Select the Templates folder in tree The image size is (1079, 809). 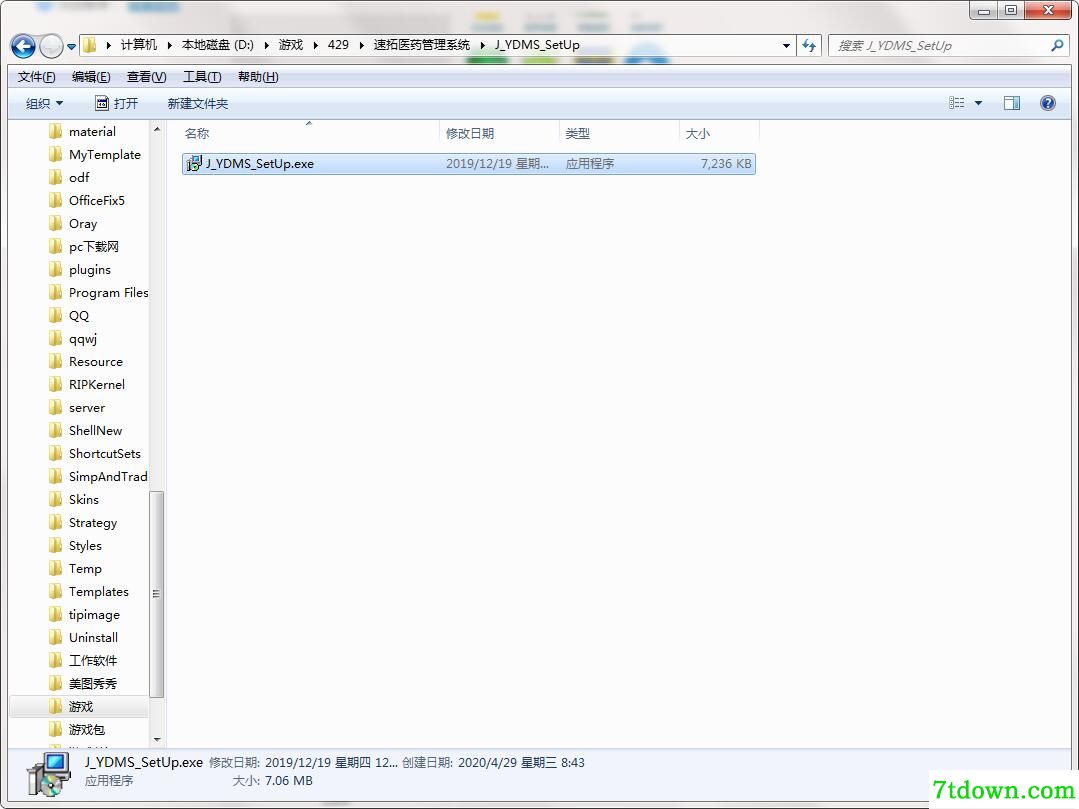pos(98,592)
